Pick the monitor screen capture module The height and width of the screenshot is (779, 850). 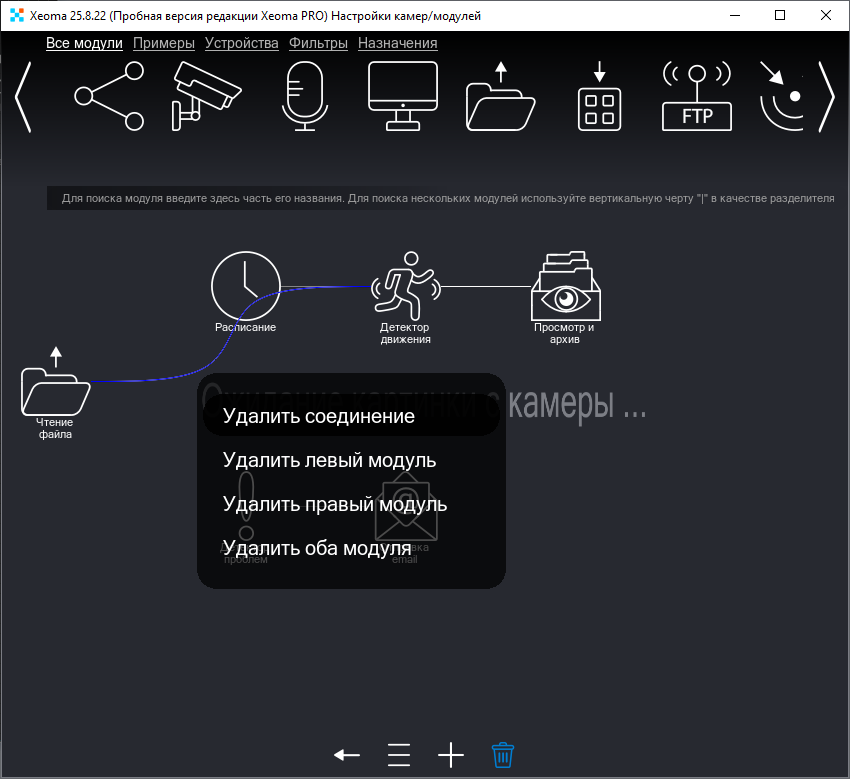(x=402, y=96)
